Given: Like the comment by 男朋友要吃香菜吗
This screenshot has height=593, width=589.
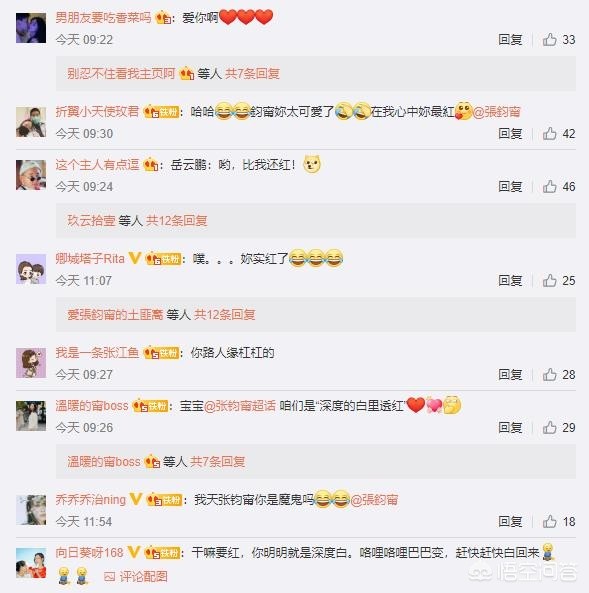Looking at the screenshot, I should tap(549, 39).
